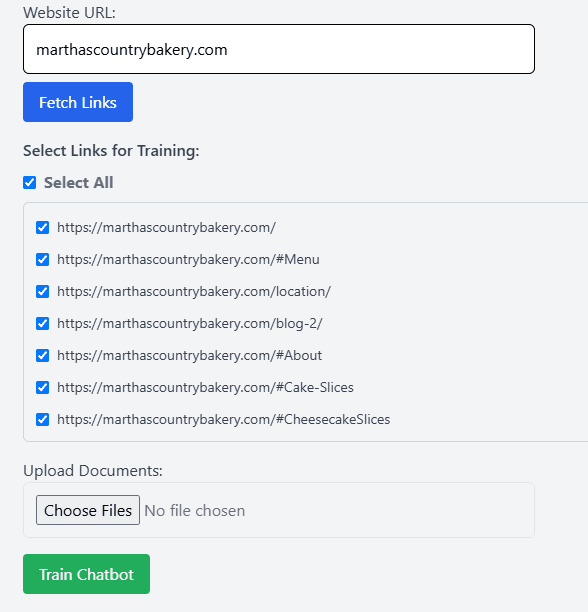The image size is (588, 612).
Task: Click the #Cake-Slices URL text
Action: click(x=205, y=387)
